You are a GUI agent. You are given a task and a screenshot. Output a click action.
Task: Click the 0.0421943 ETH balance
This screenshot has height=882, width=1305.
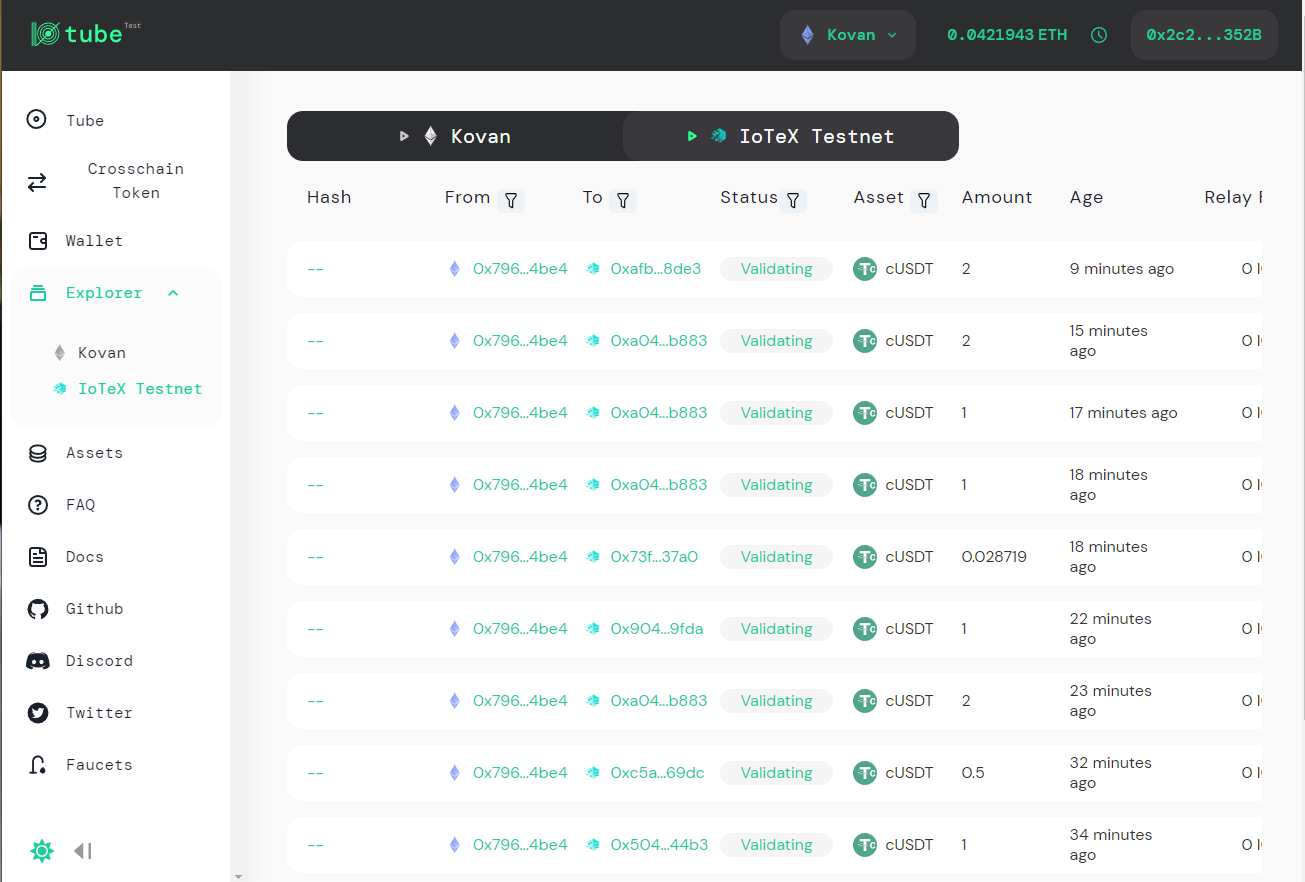coord(1007,35)
